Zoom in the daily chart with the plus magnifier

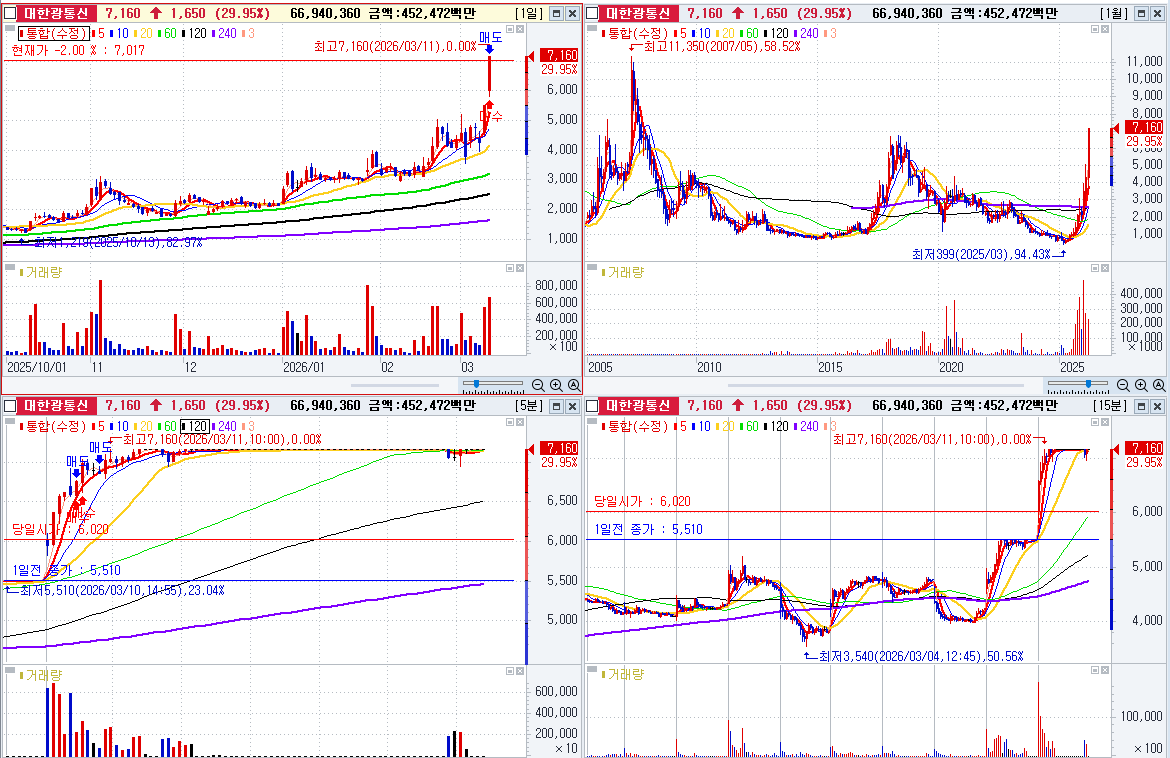coord(556,385)
